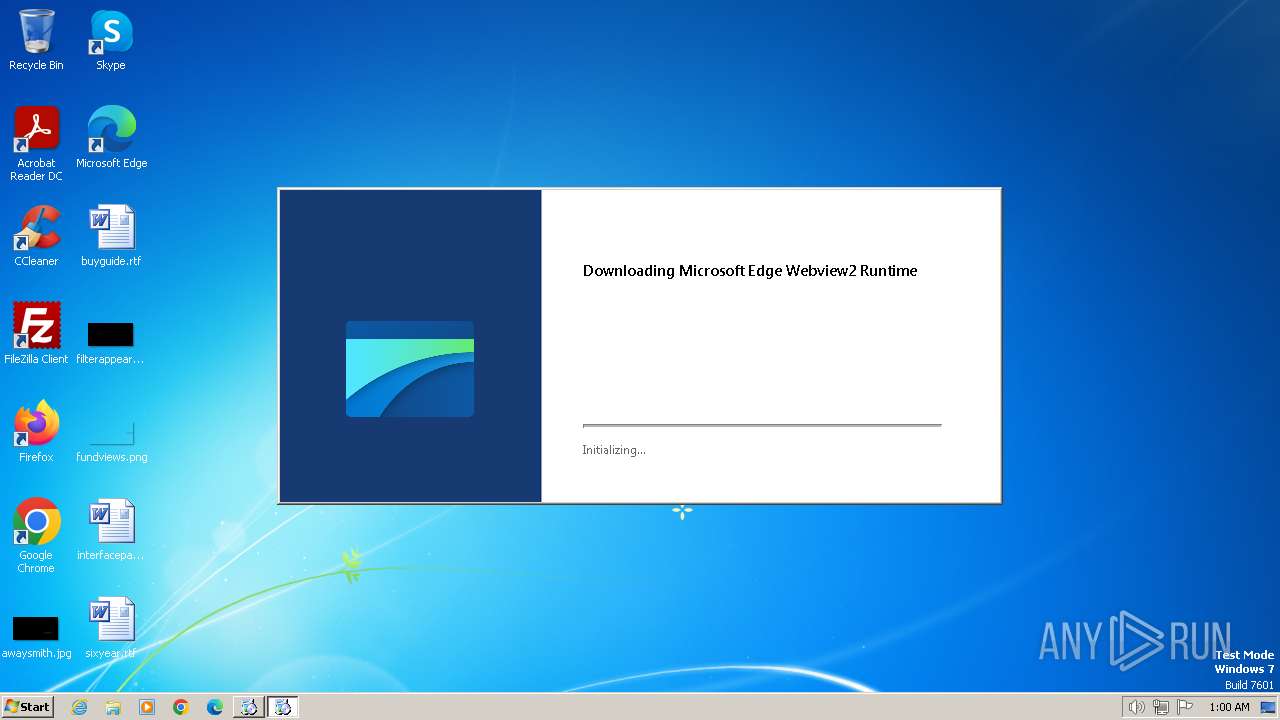
Task: Click the taskbar clock 1:00 AM
Action: tap(1229, 707)
